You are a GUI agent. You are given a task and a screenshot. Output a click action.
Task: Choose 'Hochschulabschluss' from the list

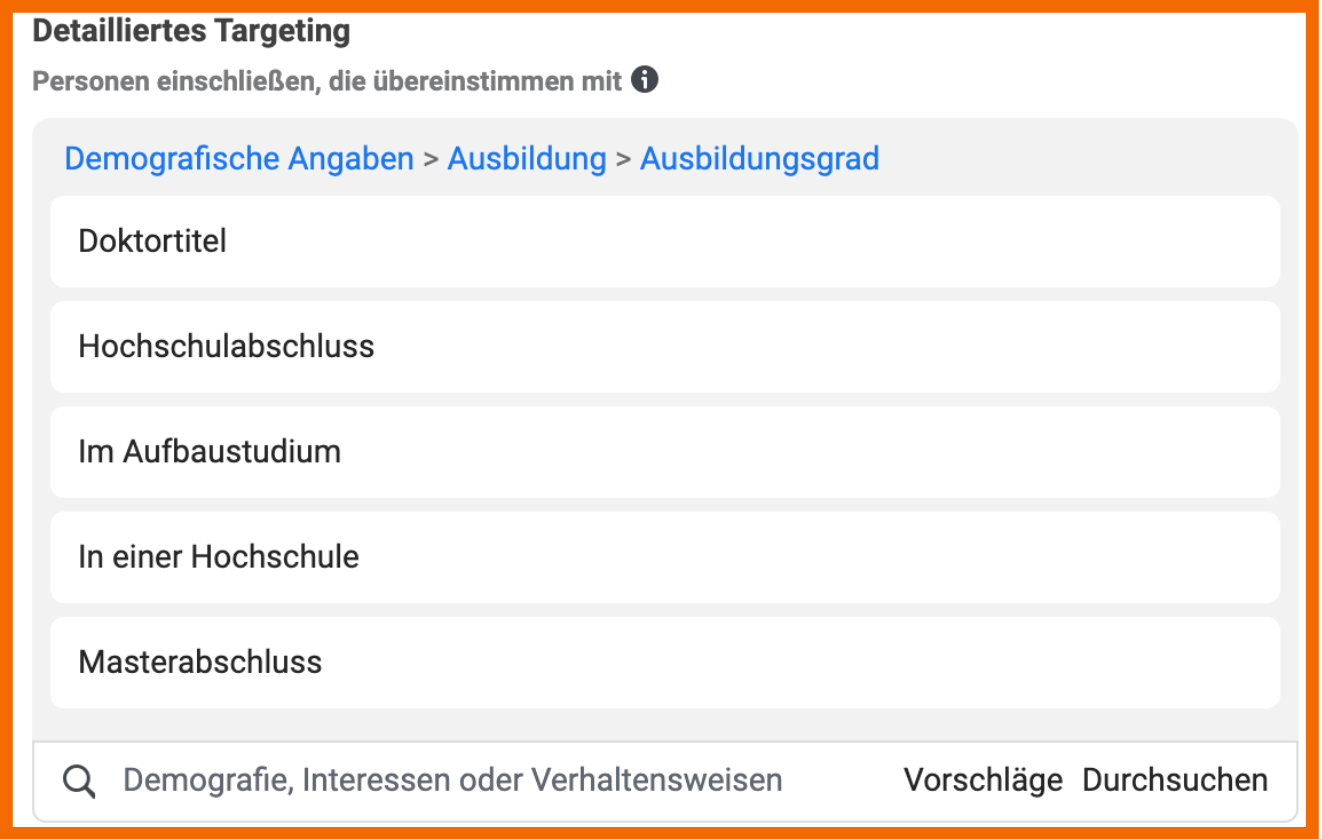pos(664,347)
